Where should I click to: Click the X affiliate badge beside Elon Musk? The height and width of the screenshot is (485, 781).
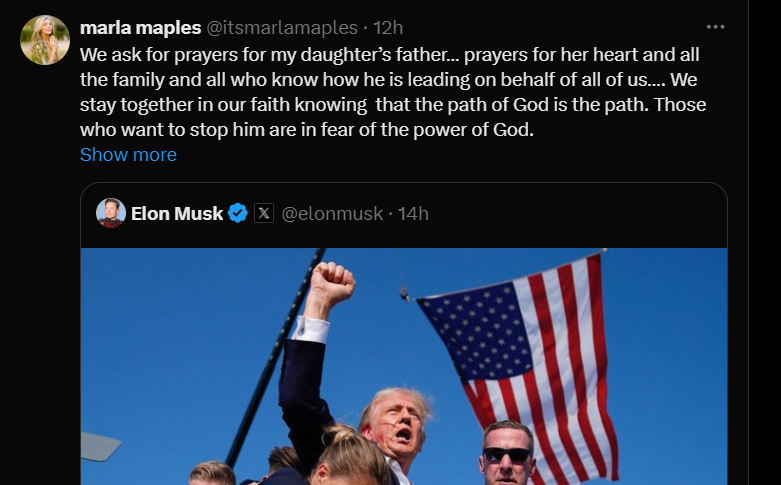tap(263, 213)
